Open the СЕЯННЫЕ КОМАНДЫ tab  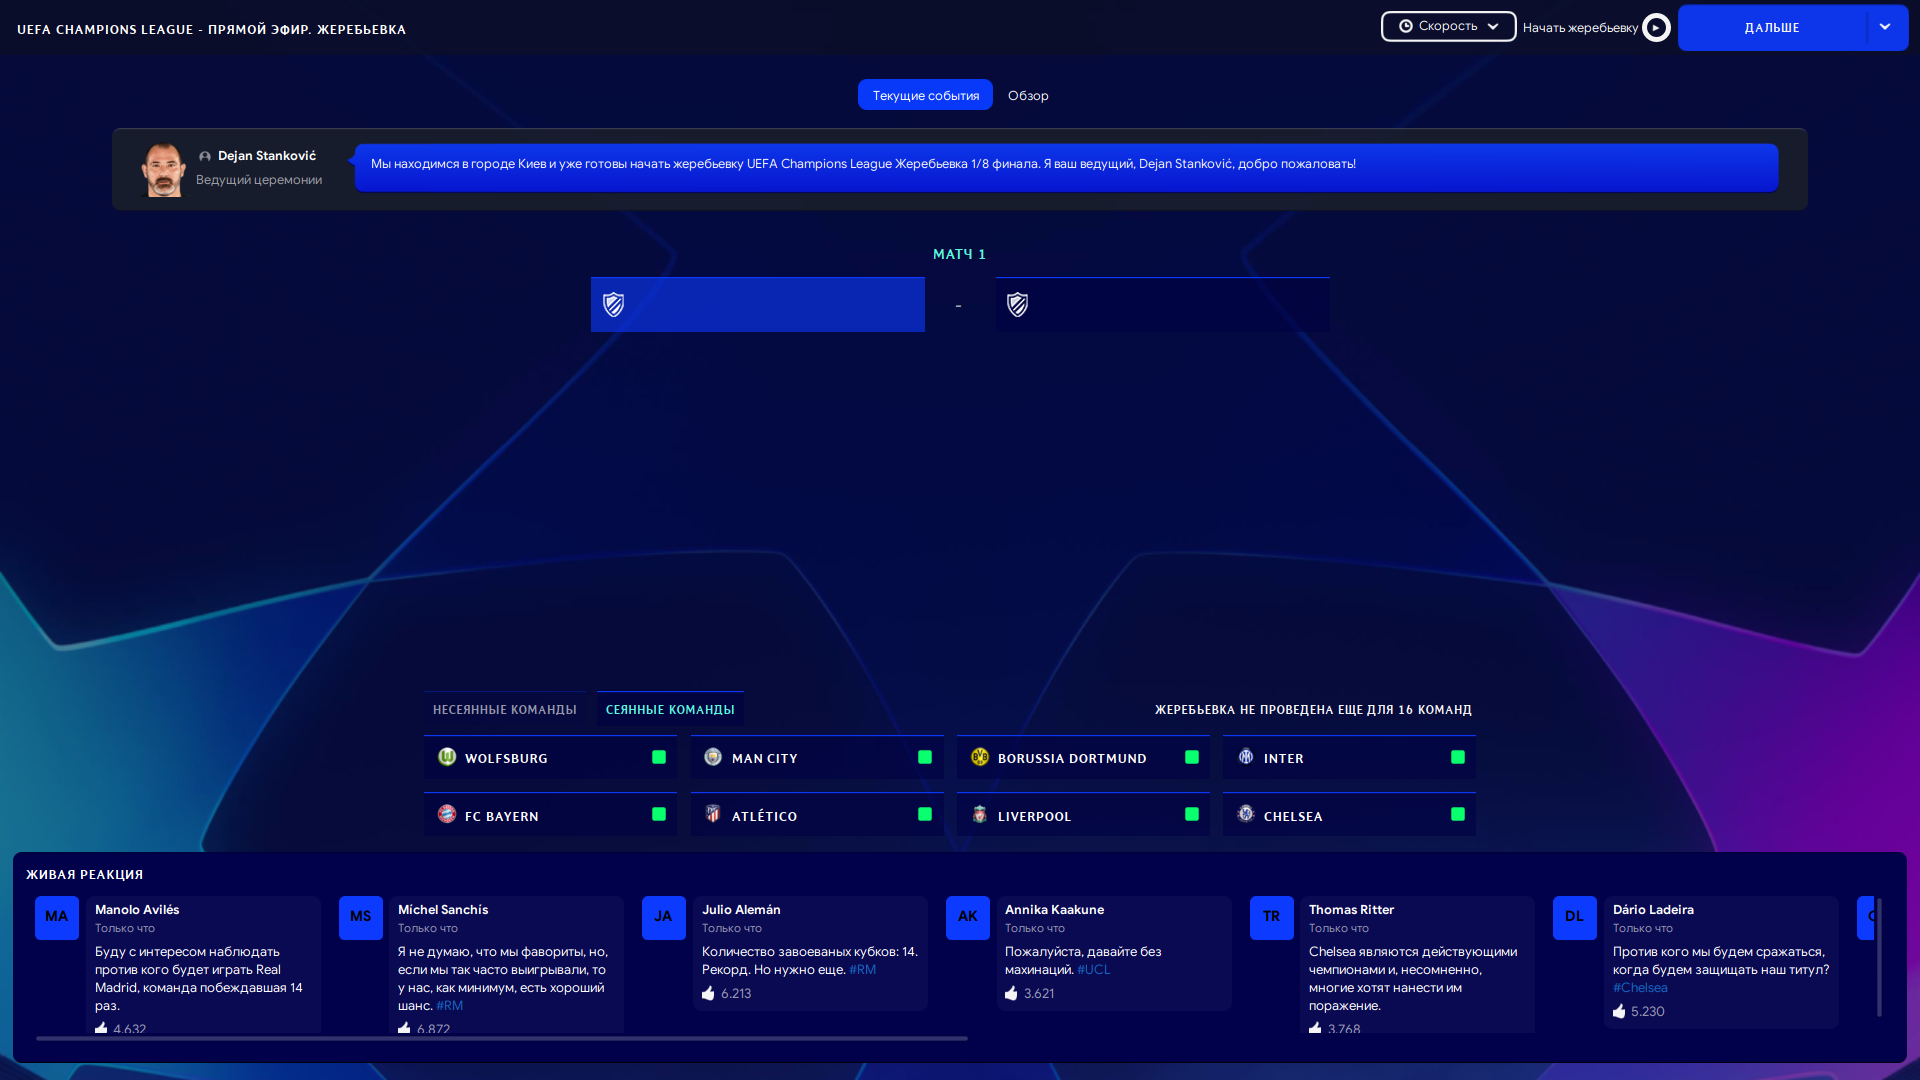[670, 709]
